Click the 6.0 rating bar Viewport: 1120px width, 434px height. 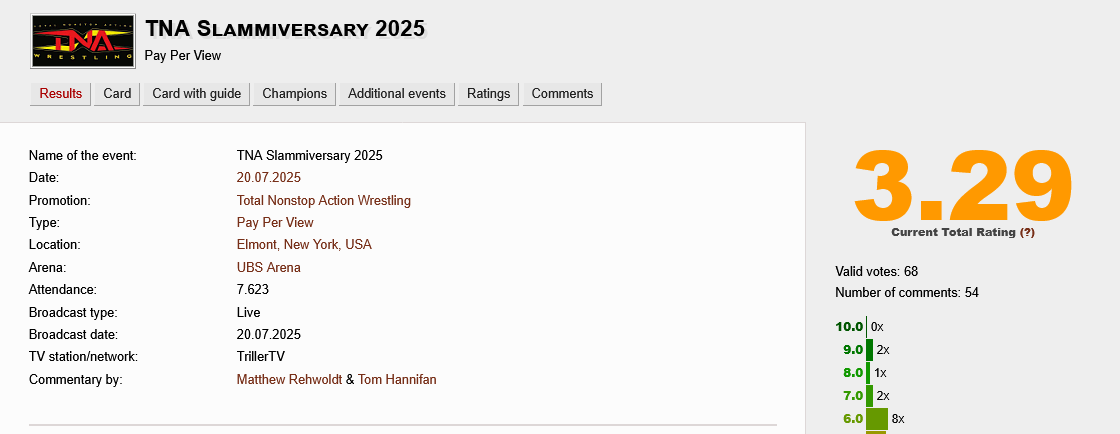[x=876, y=419]
